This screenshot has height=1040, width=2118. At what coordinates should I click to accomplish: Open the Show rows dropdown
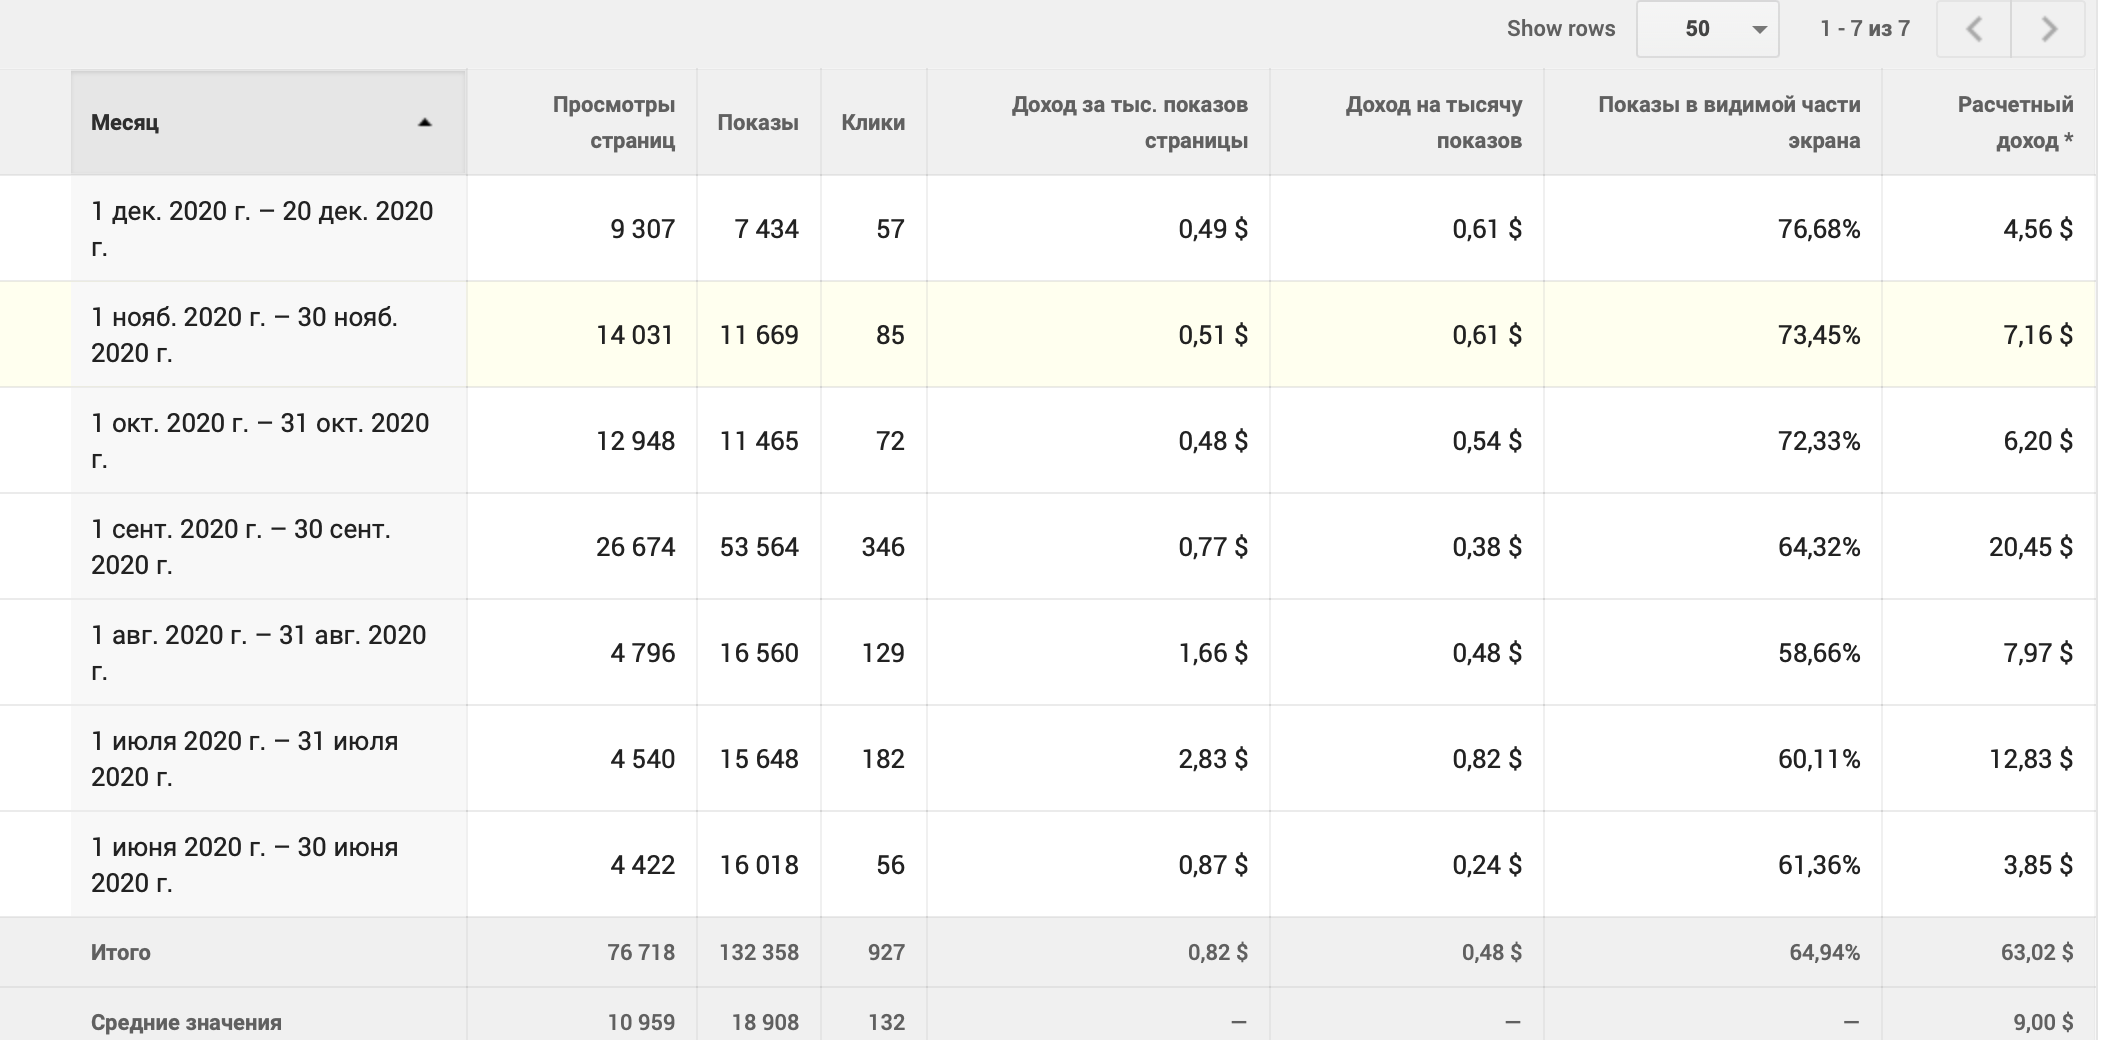click(x=1707, y=29)
